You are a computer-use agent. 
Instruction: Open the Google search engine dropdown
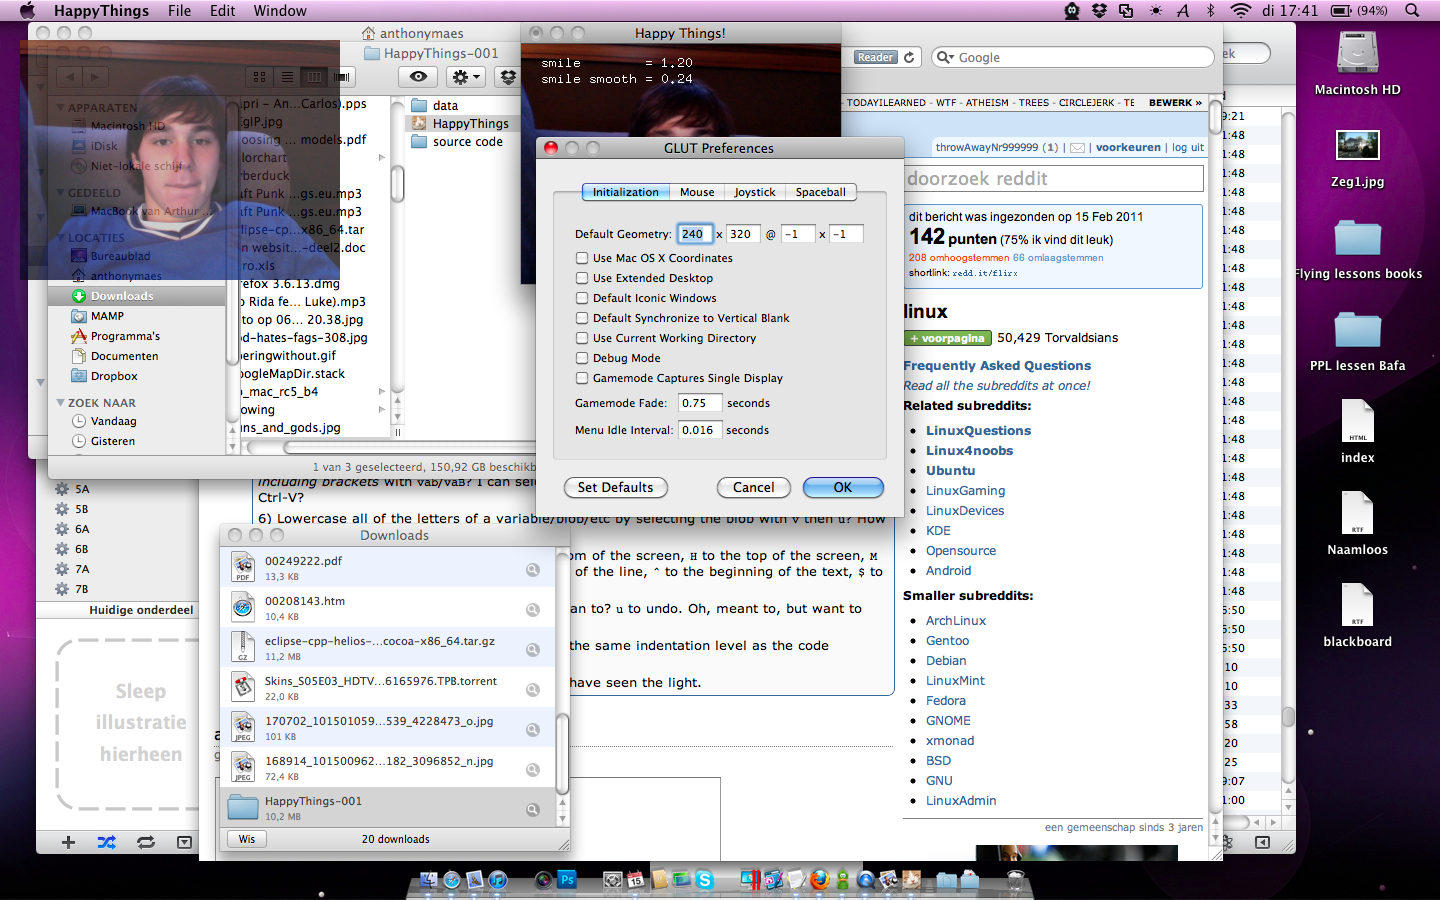pos(945,58)
